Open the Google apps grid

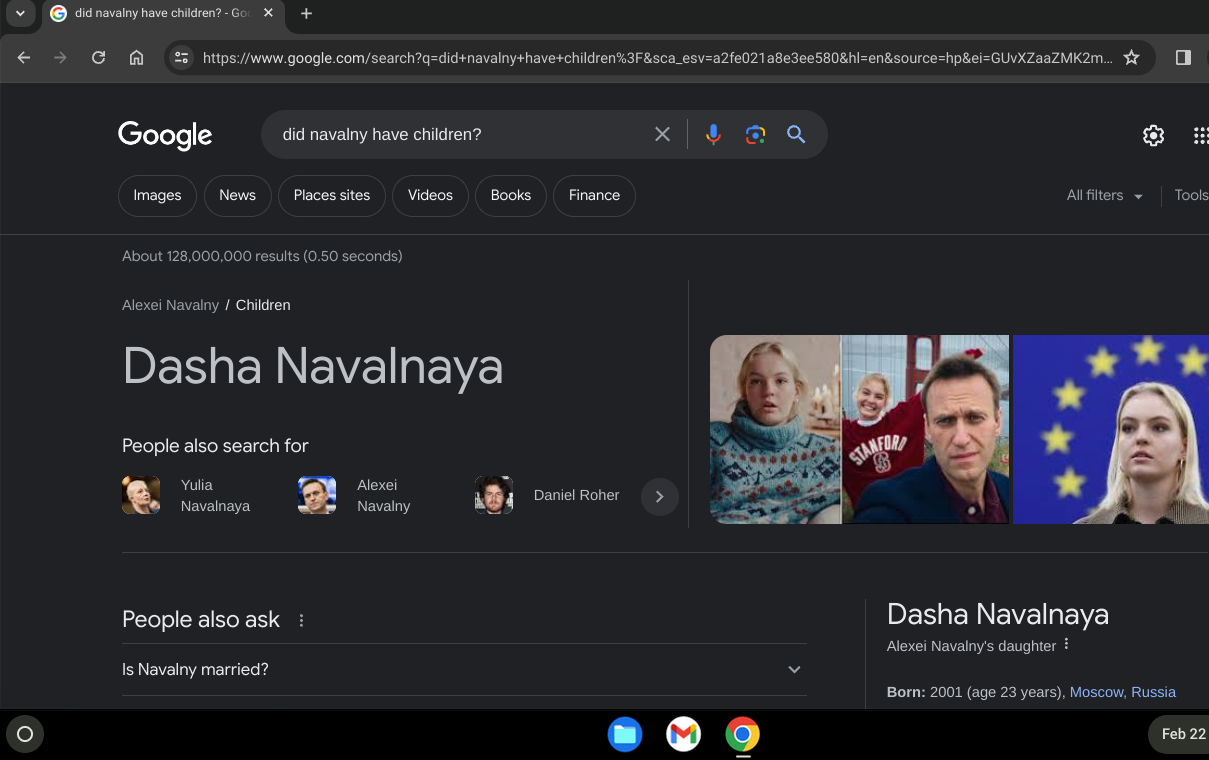pyautogui.click(x=1201, y=135)
